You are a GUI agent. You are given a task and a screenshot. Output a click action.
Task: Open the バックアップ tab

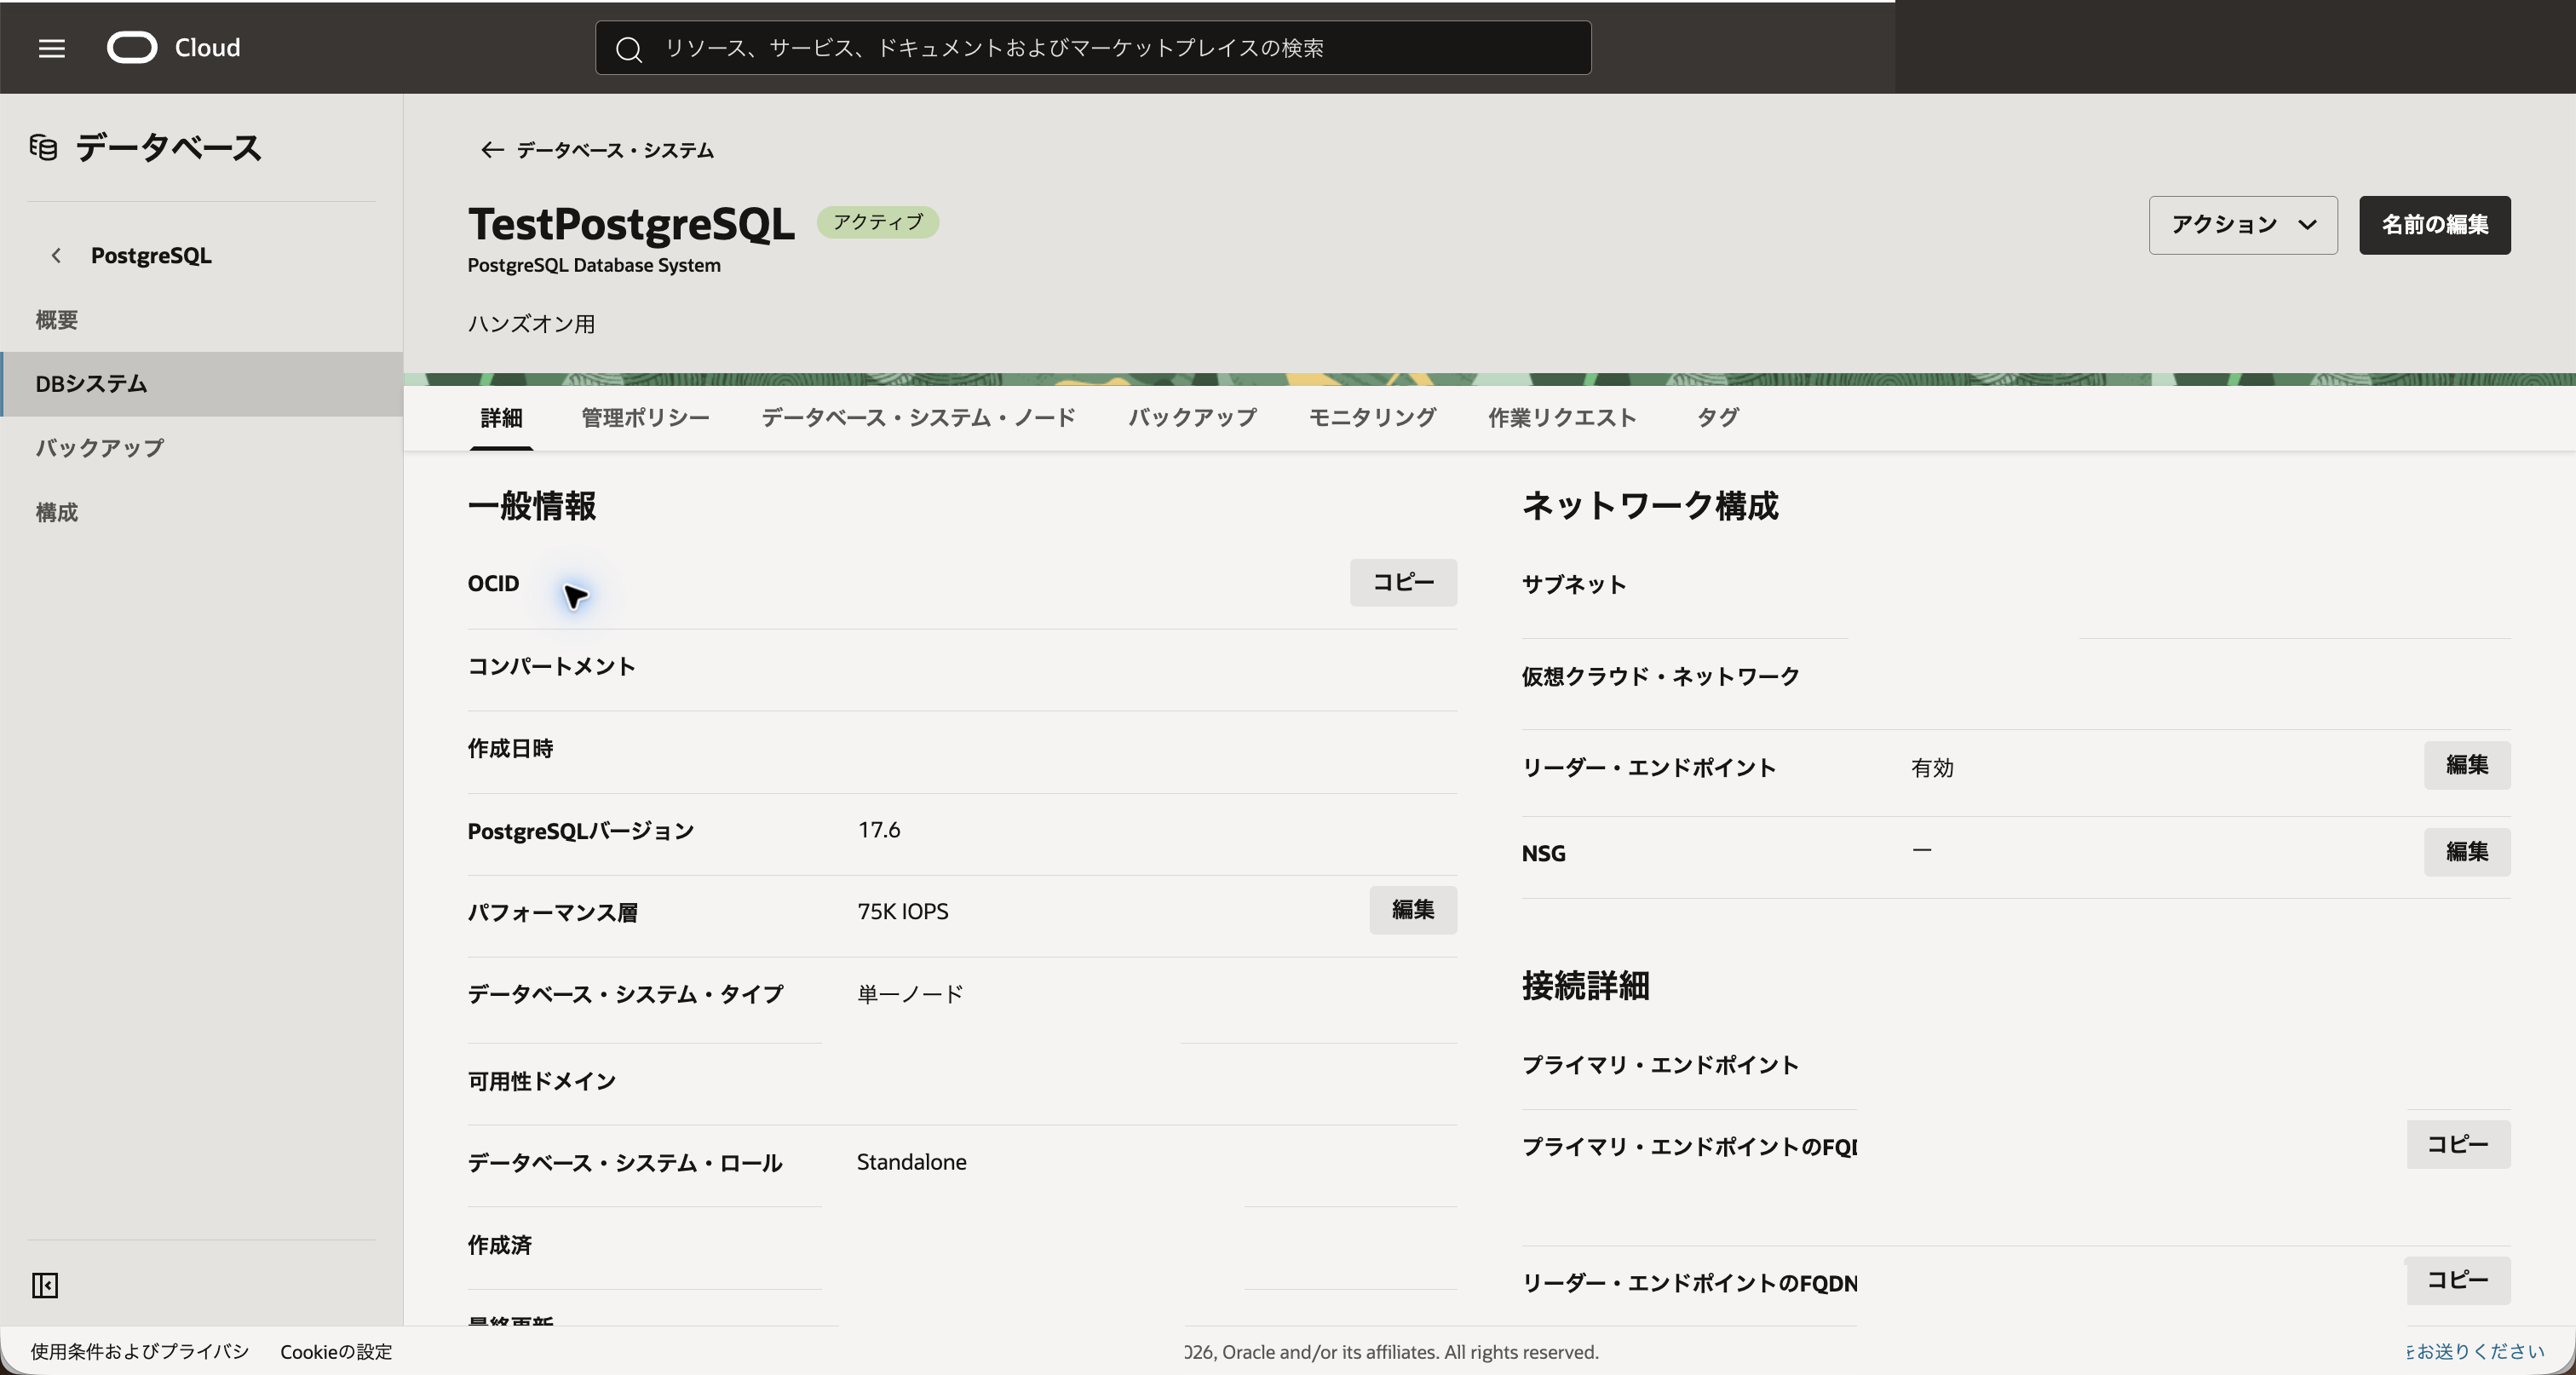(1192, 418)
